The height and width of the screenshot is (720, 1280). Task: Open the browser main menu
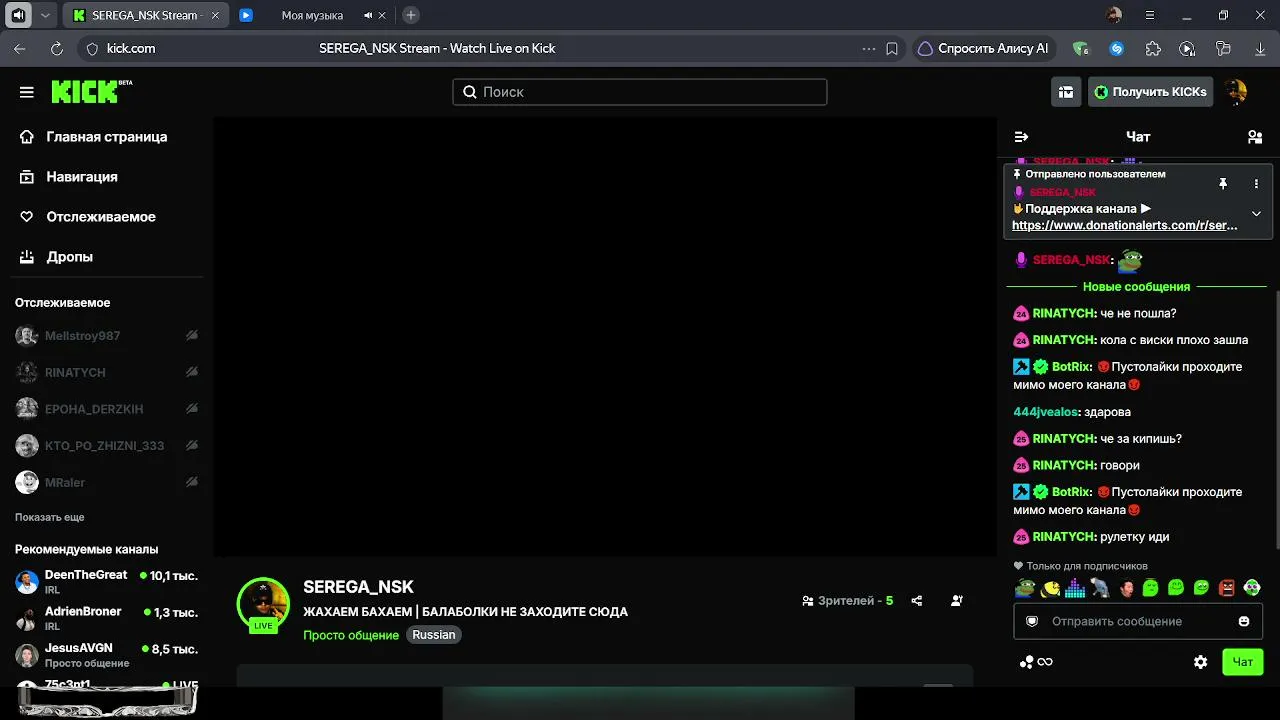click(x=1150, y=15)
